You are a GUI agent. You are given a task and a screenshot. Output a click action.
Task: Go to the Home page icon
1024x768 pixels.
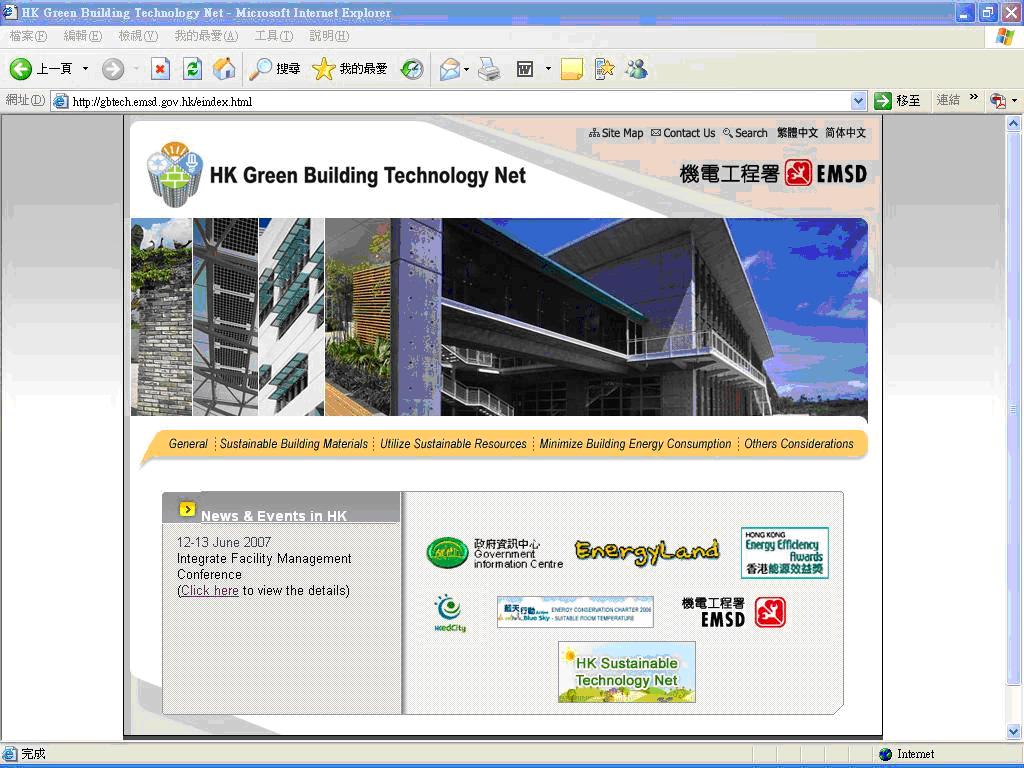click(224, 69)
